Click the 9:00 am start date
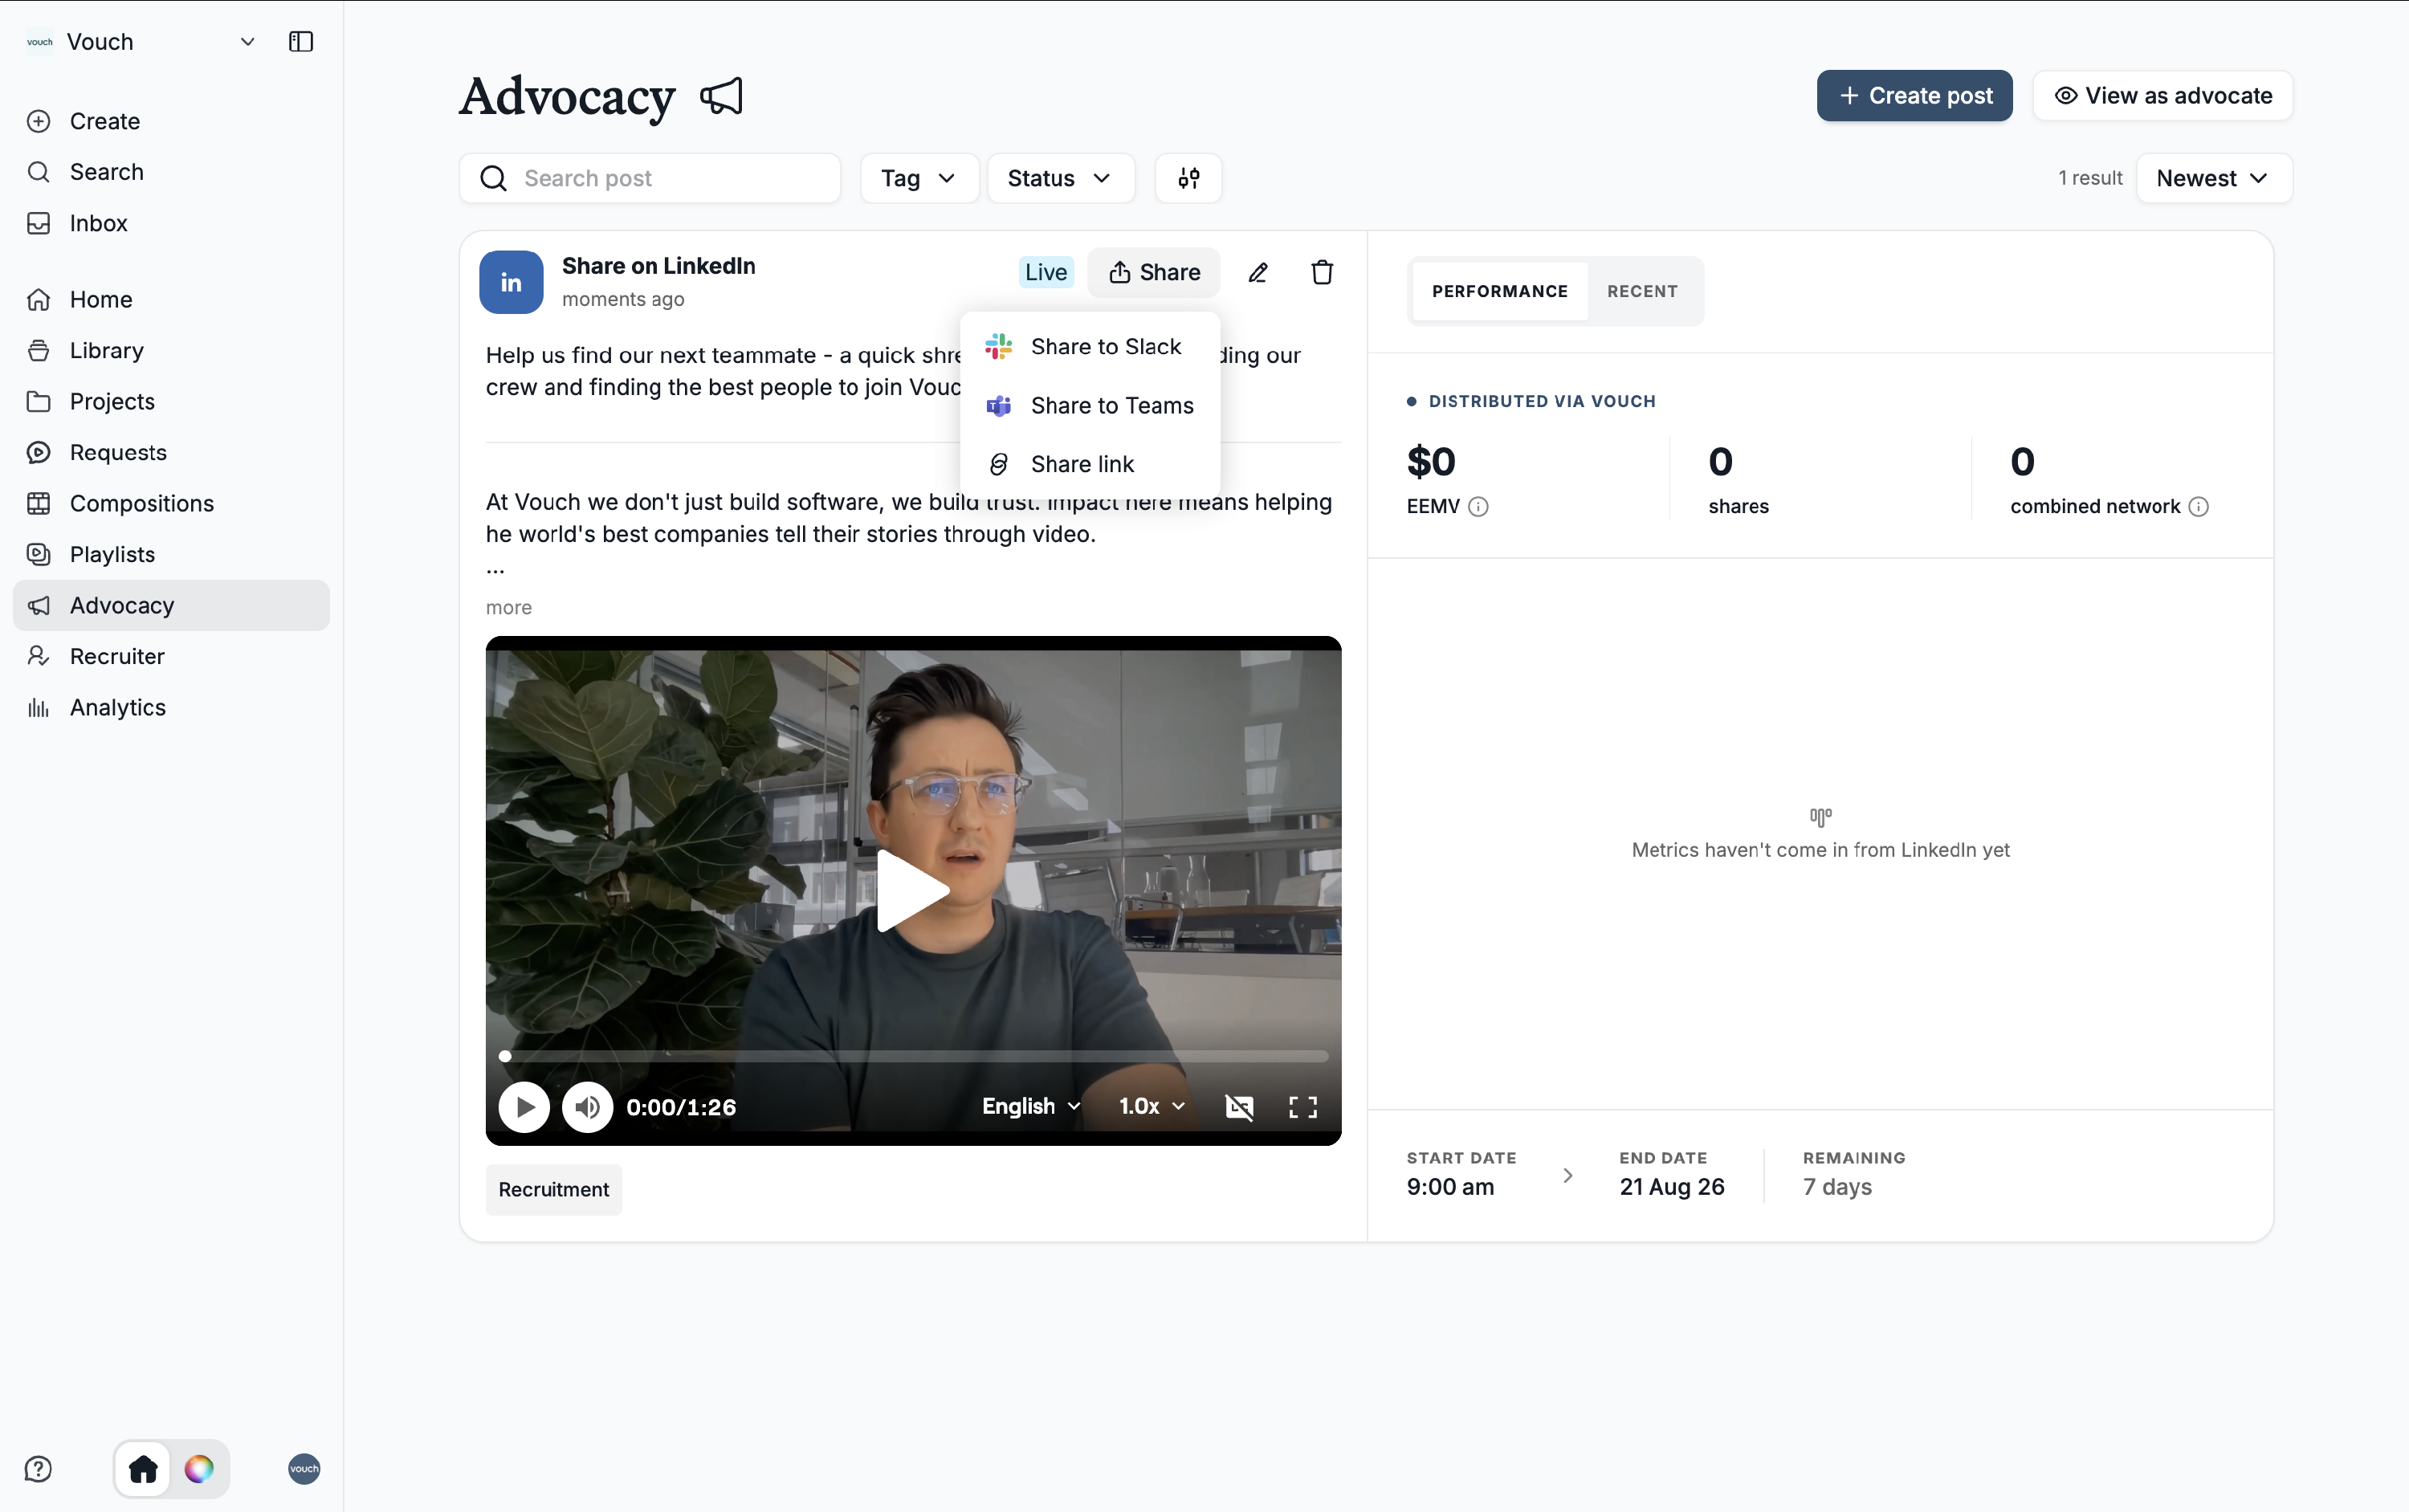Viewport: 2409px width, 1512px height. click(x=1450, y=1187)
